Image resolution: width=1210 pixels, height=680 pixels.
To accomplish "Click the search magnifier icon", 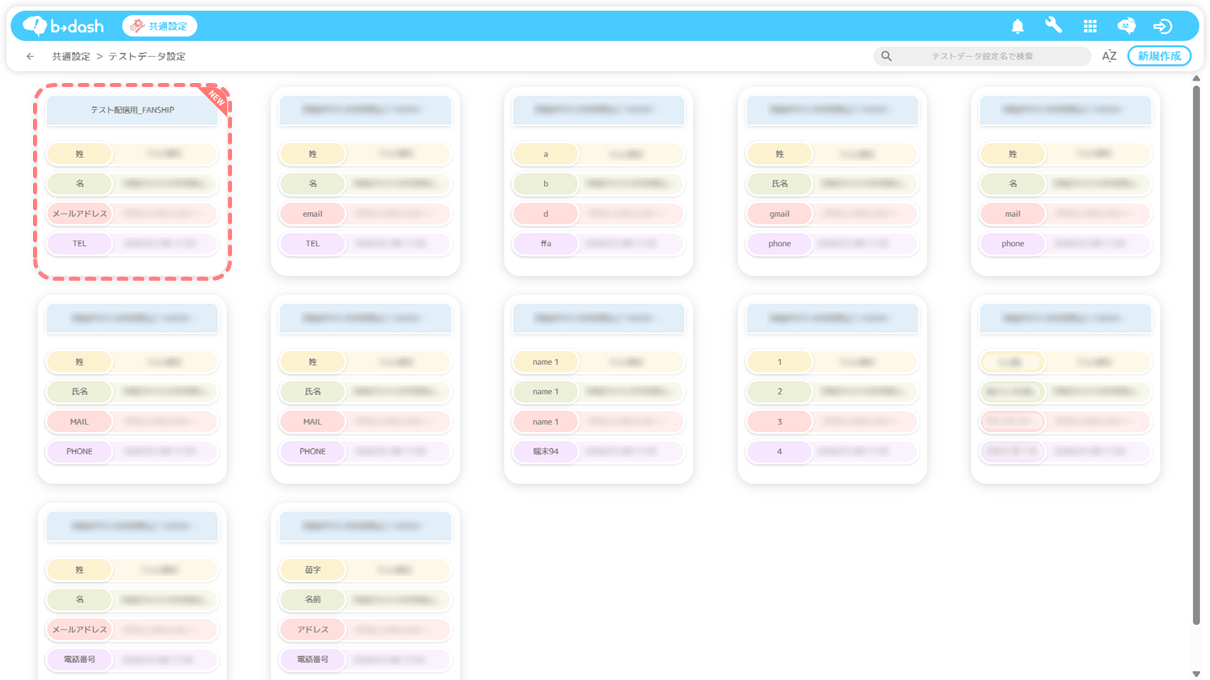I will [x=886, y=57].
